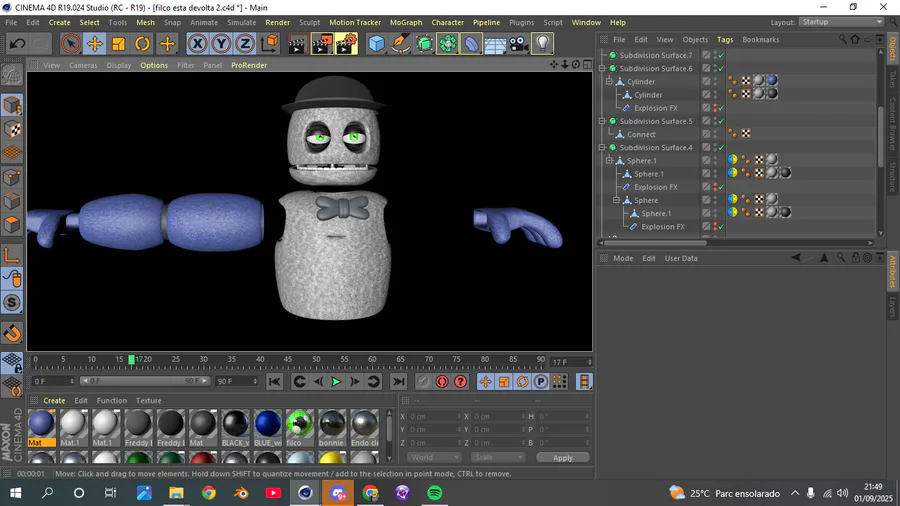Play the animation forward
This screenshot has width=900, height=506.
(336, 382)
